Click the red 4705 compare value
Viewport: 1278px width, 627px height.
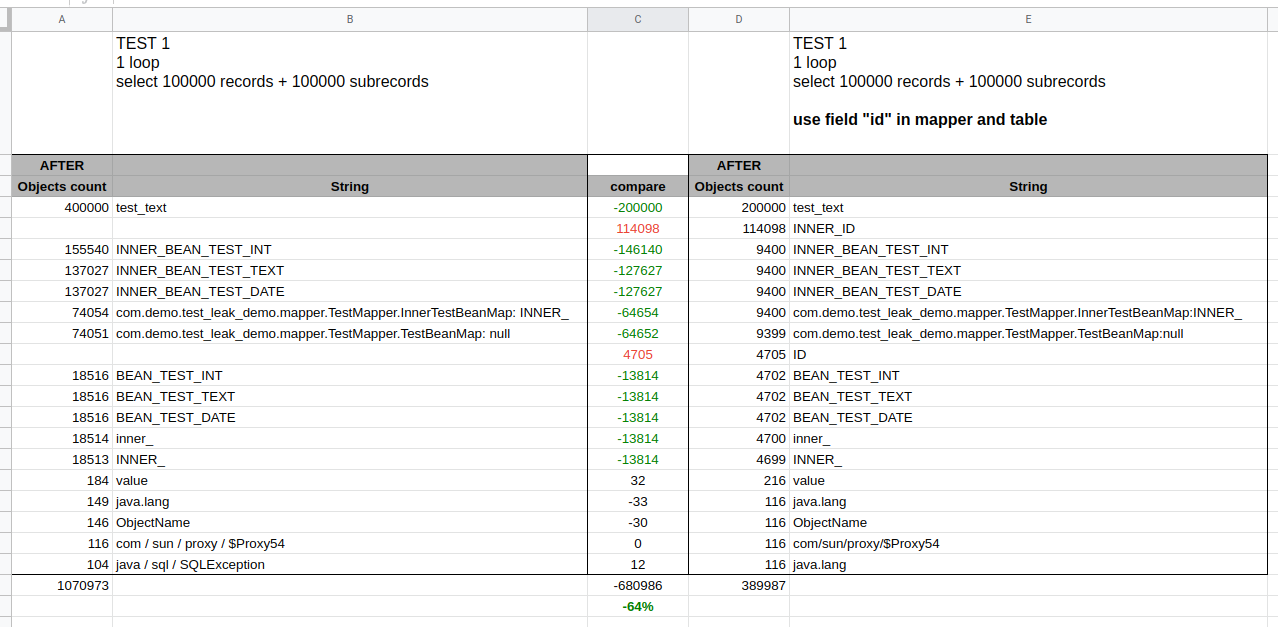pos(638,354)
